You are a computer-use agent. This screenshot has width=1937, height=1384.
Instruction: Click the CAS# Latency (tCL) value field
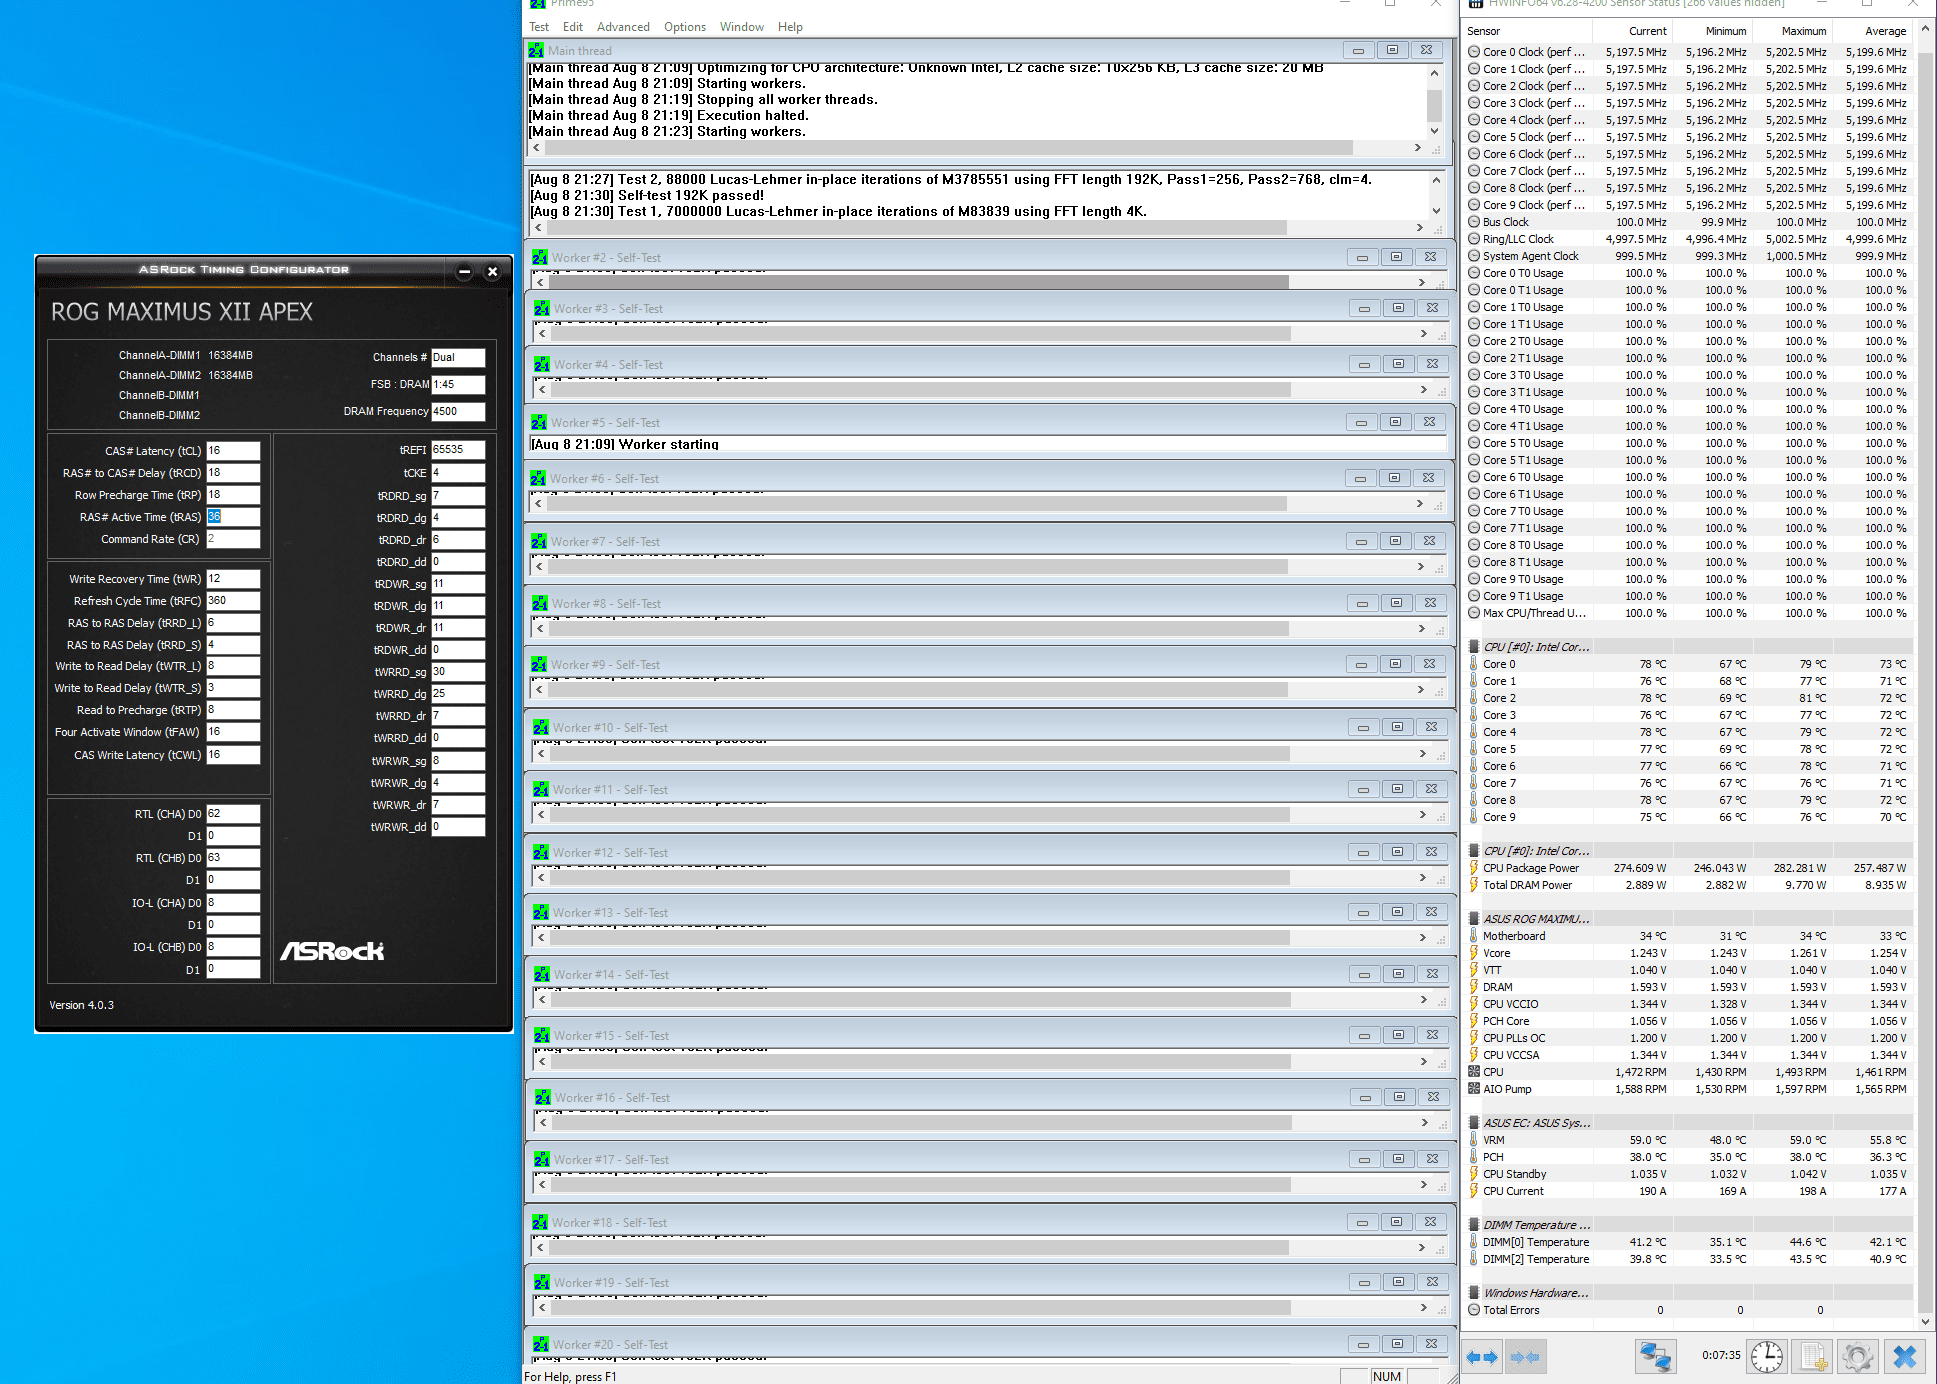[233, 451]
